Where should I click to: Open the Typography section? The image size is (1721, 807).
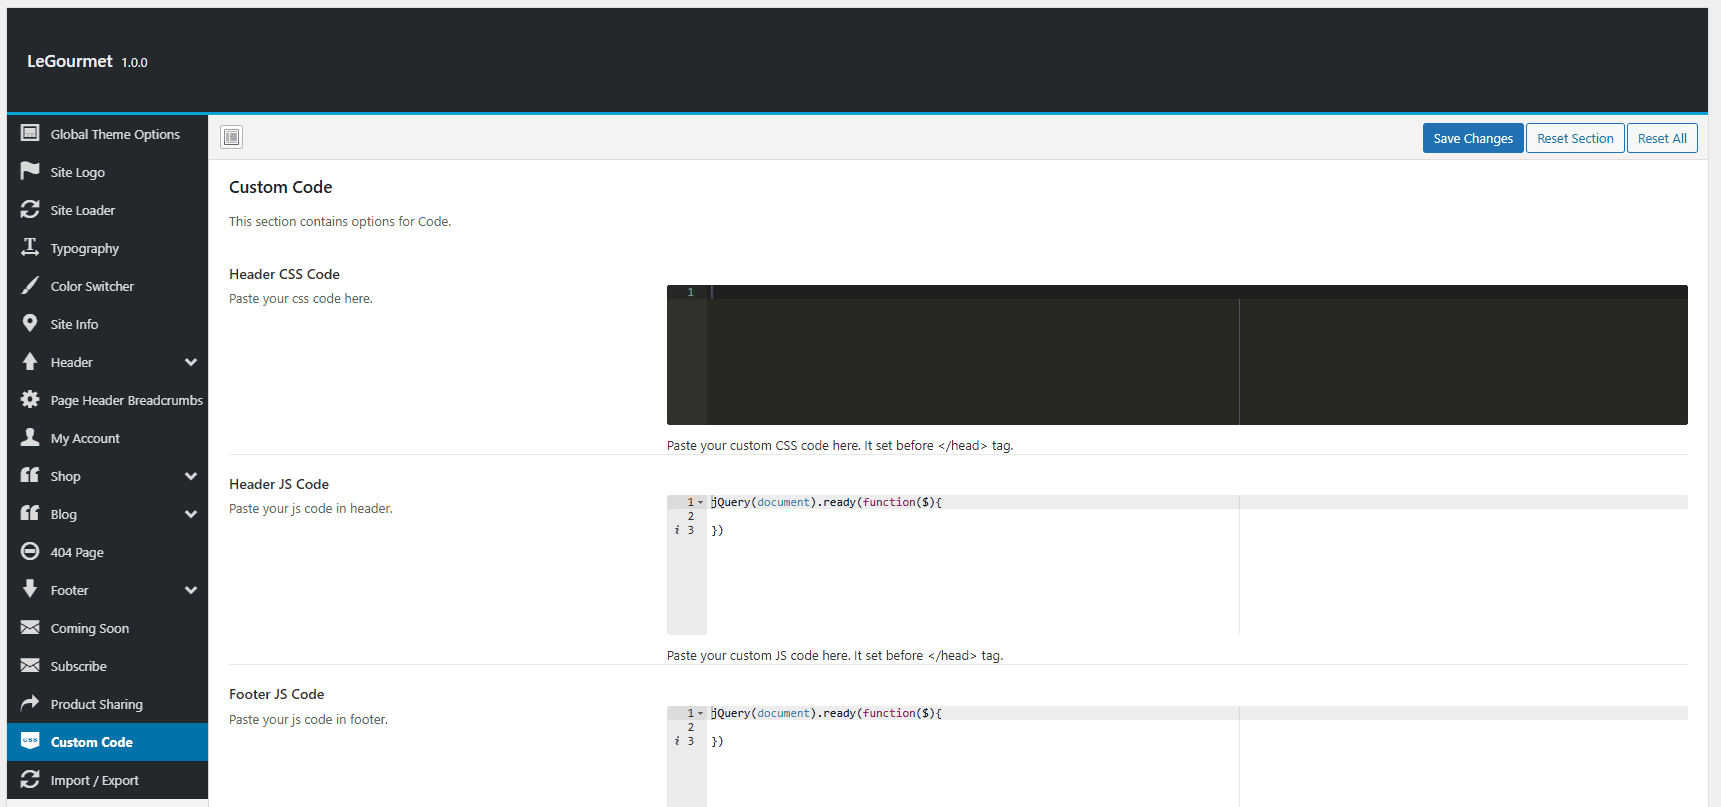tap(107, 248)
